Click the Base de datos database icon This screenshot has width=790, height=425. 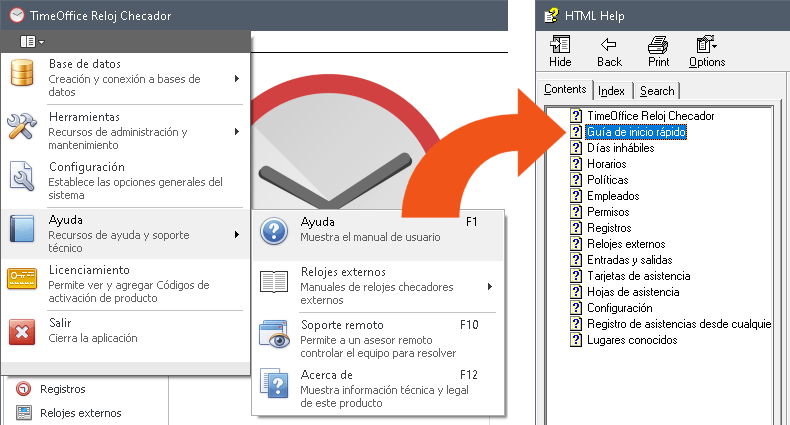click(22, 77)
